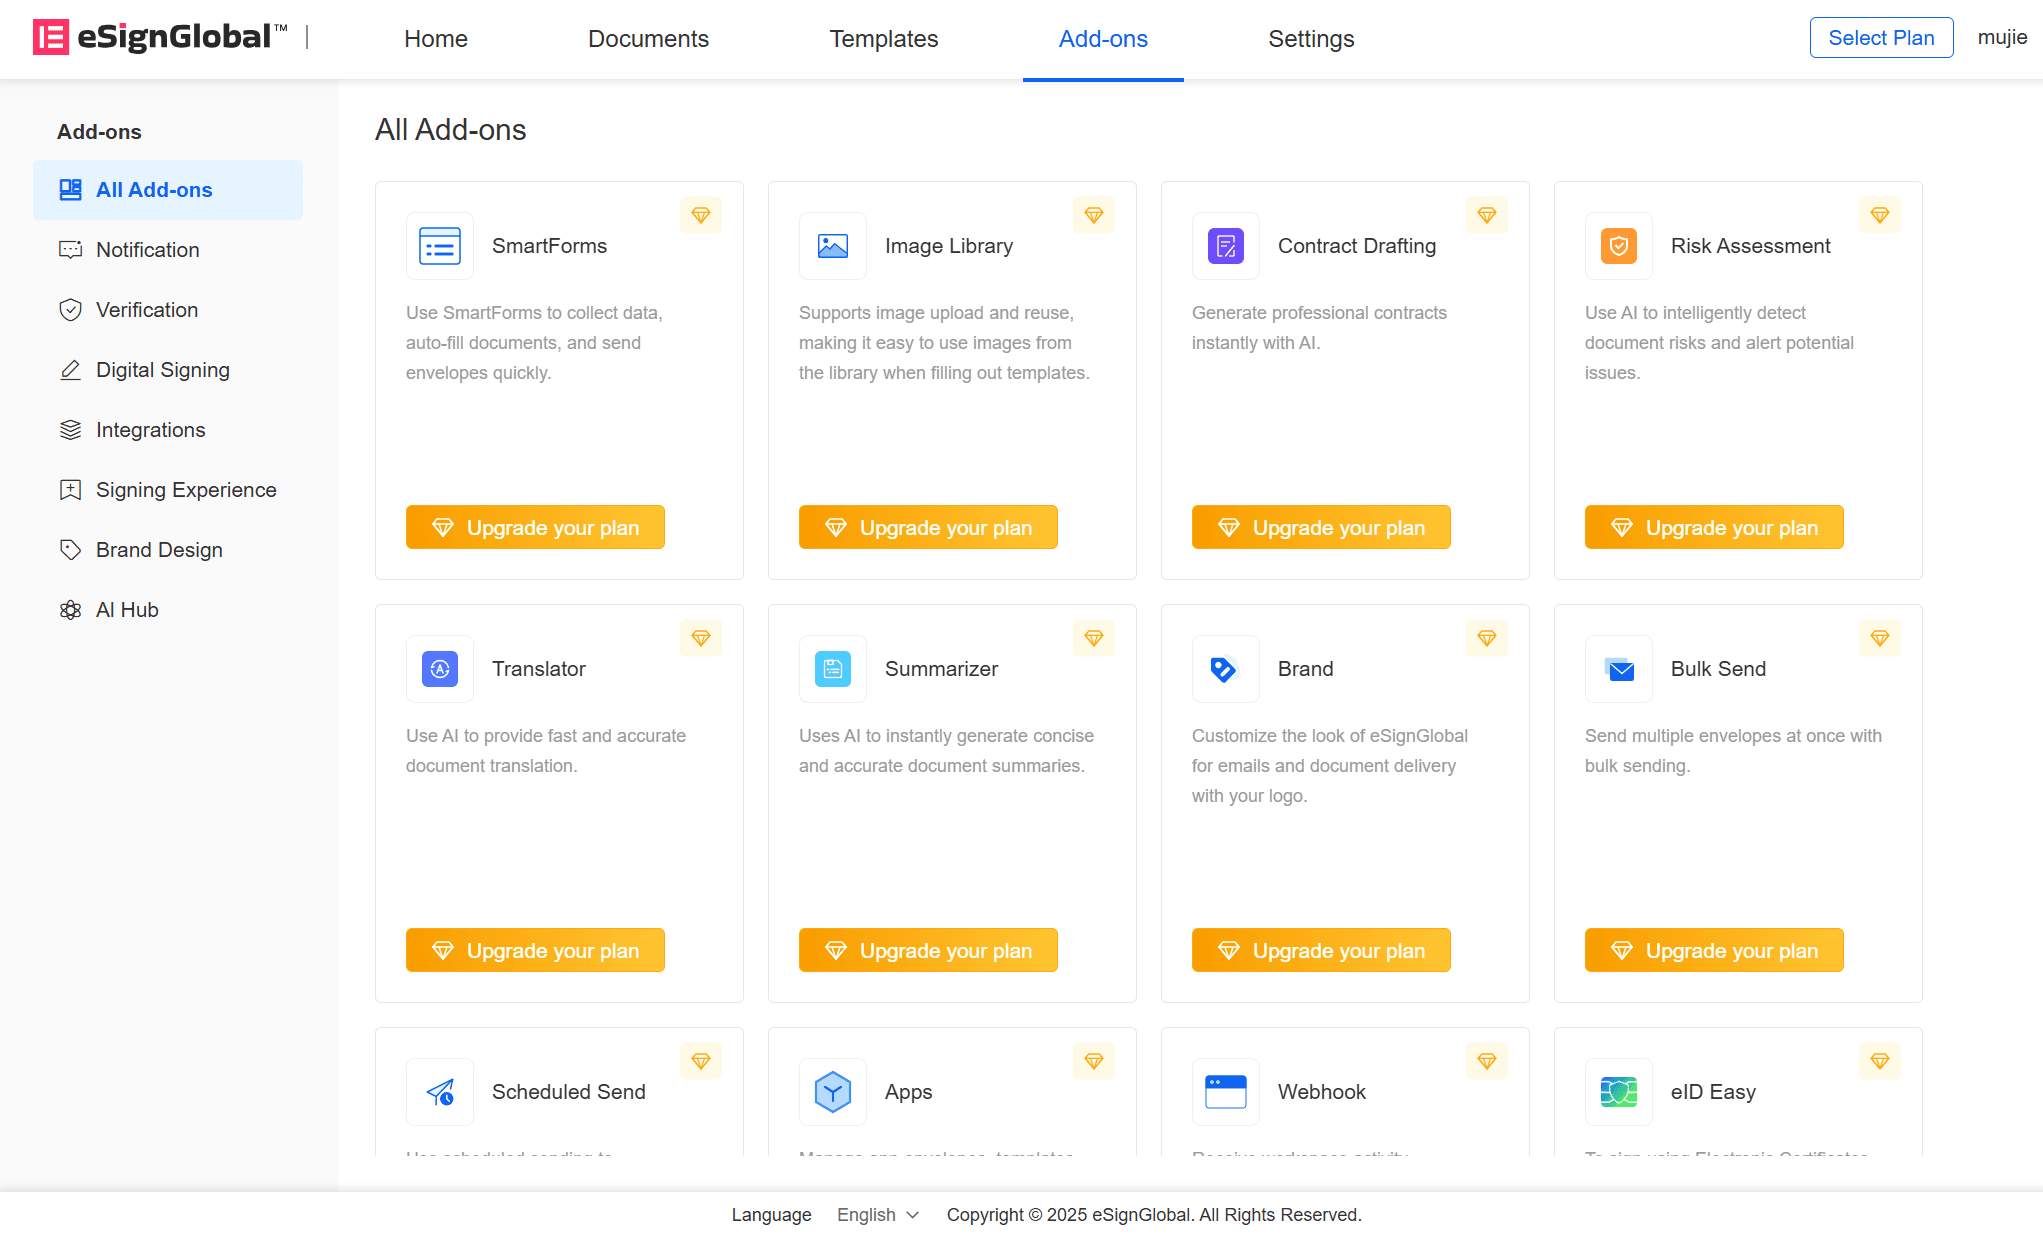
Task: Upgrade your plan for Risk Assessment
Action: 1714,527
